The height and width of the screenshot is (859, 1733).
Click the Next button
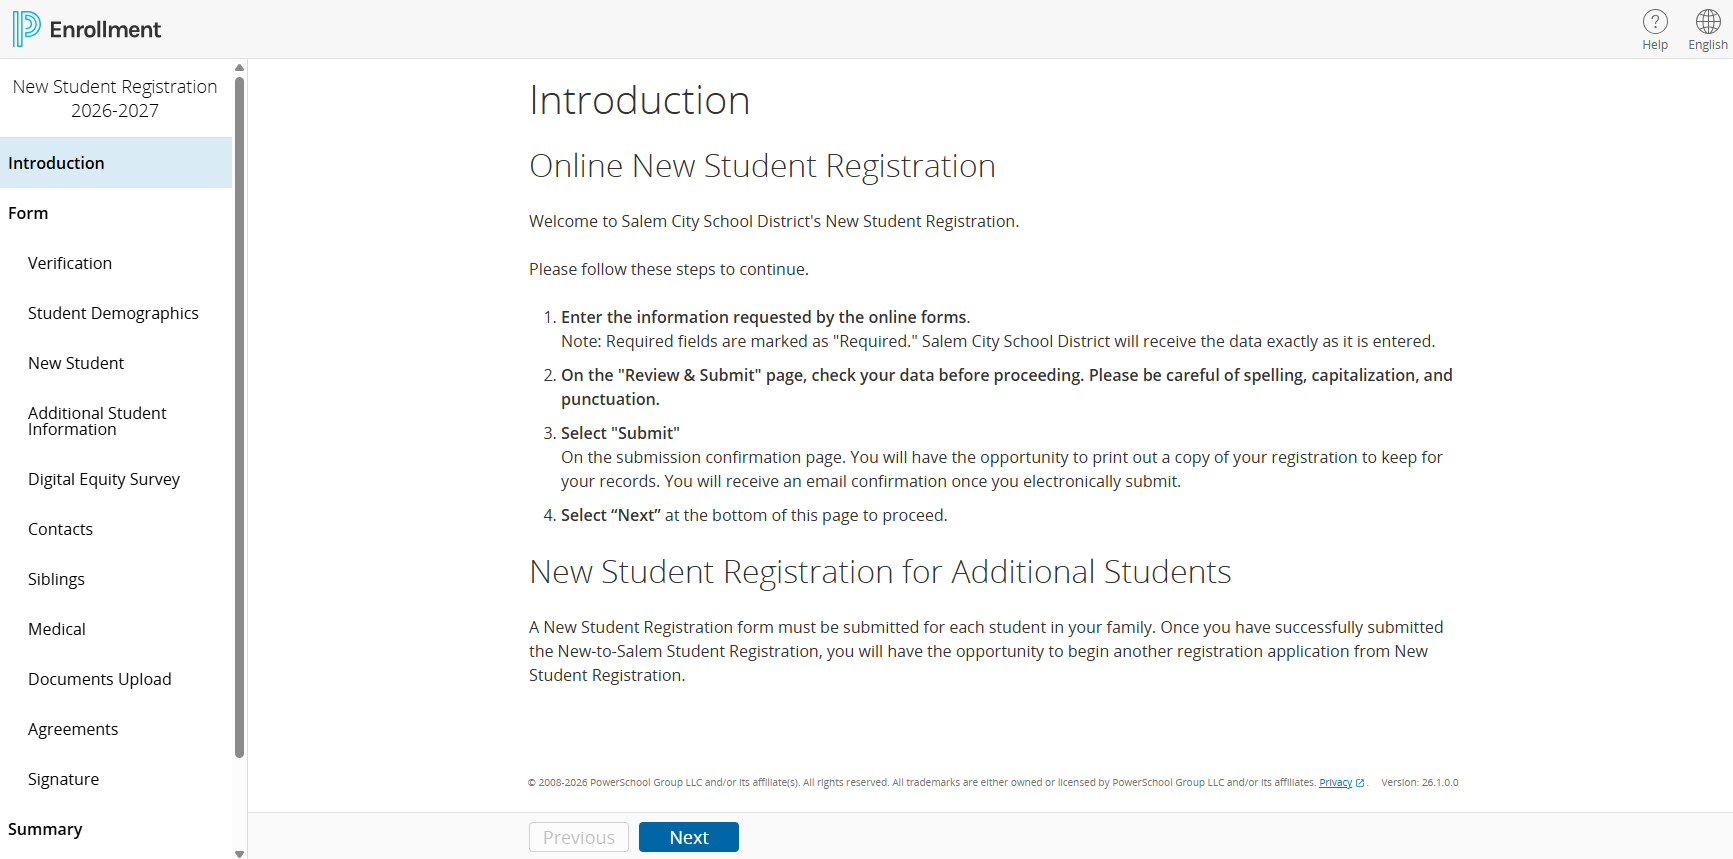click(688, 837)
